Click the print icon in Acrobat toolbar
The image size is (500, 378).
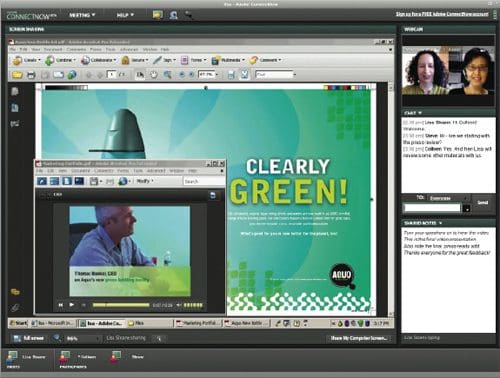coord(31,75)
